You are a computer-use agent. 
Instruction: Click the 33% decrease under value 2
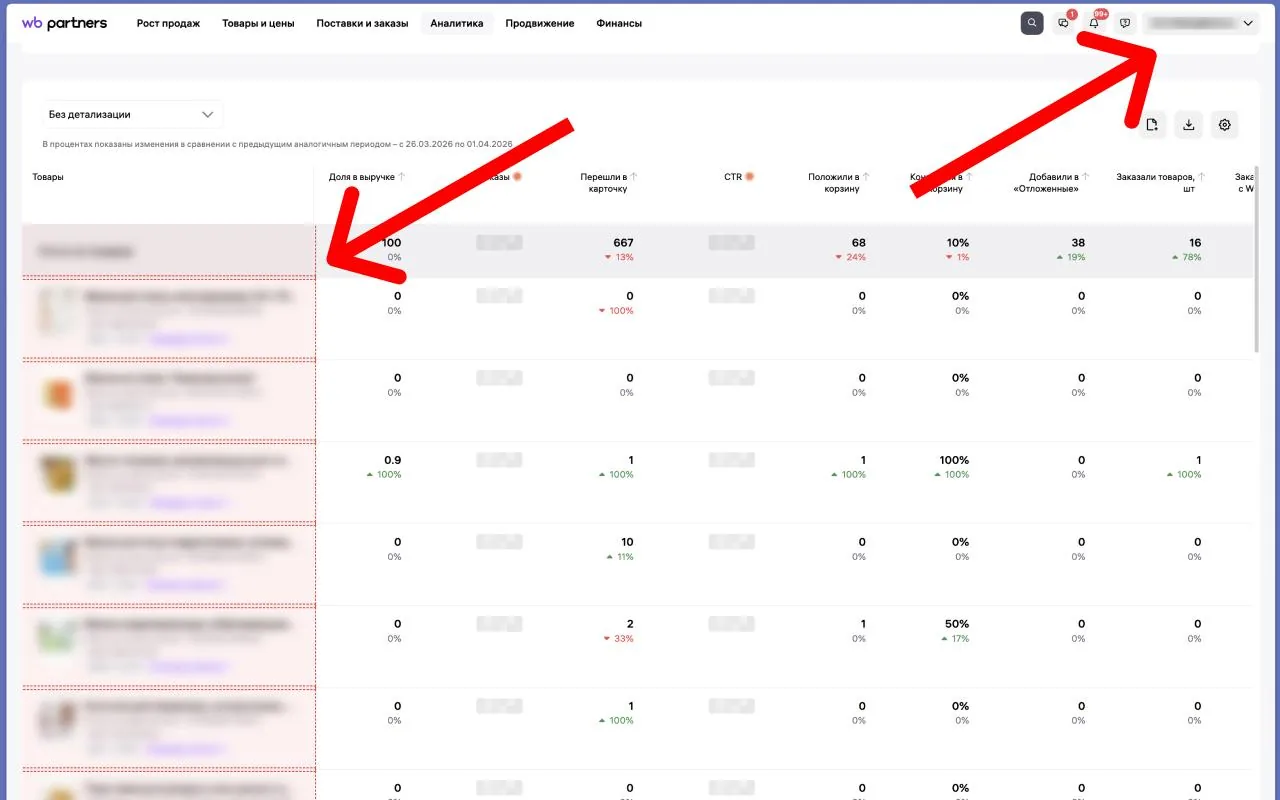pyautogui.click(x=617, y=639)
